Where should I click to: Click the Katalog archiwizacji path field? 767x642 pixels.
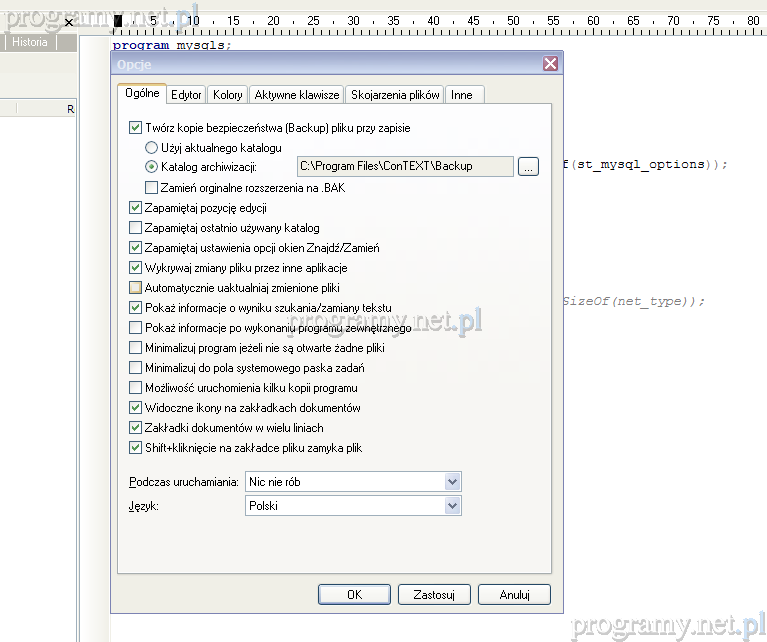tap(404, 166)
